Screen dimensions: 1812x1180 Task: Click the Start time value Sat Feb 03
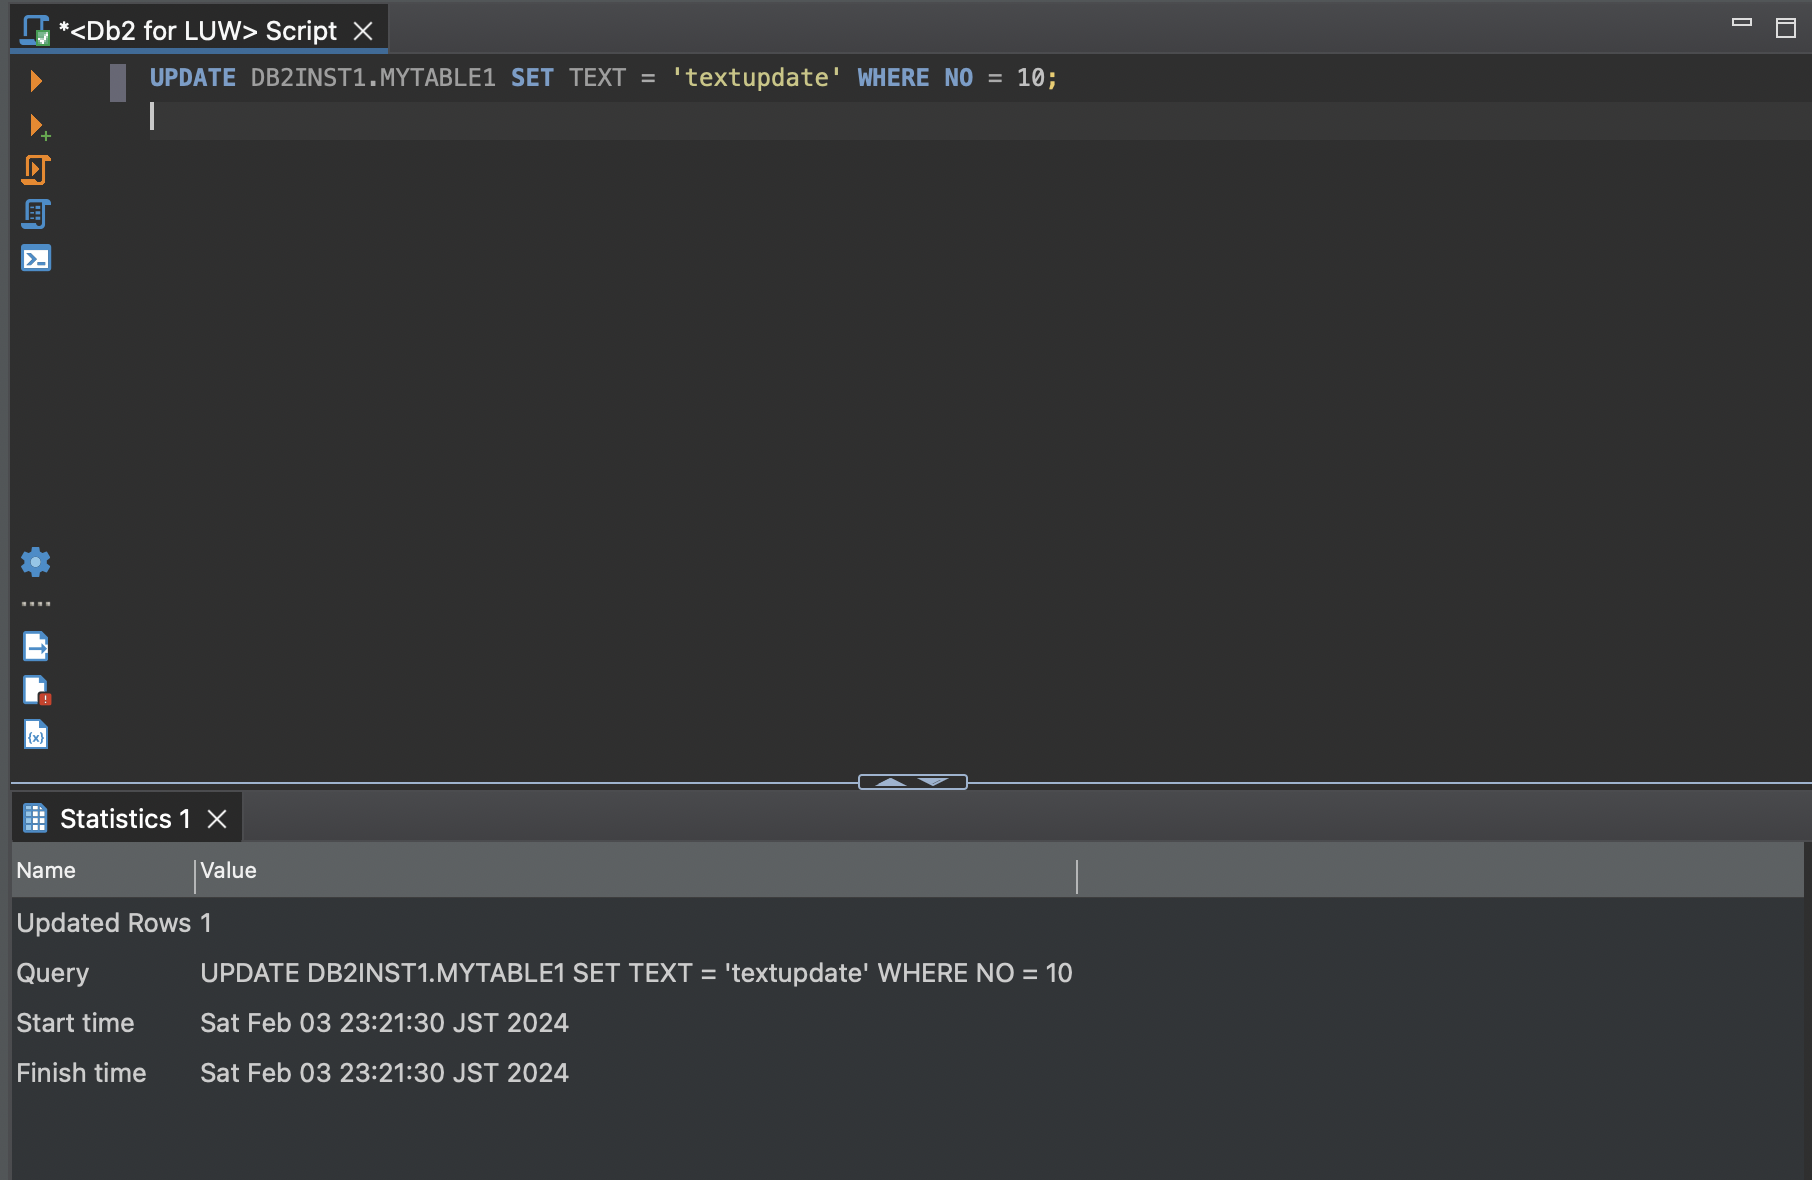[x=384, y=1023]
